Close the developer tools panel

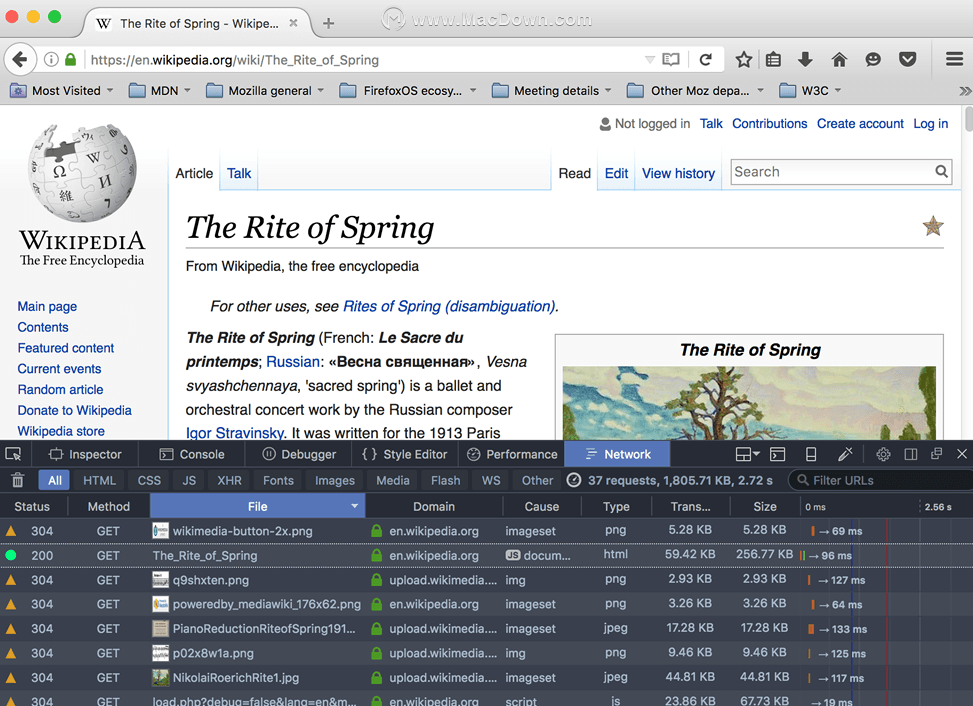pos(962,454)
